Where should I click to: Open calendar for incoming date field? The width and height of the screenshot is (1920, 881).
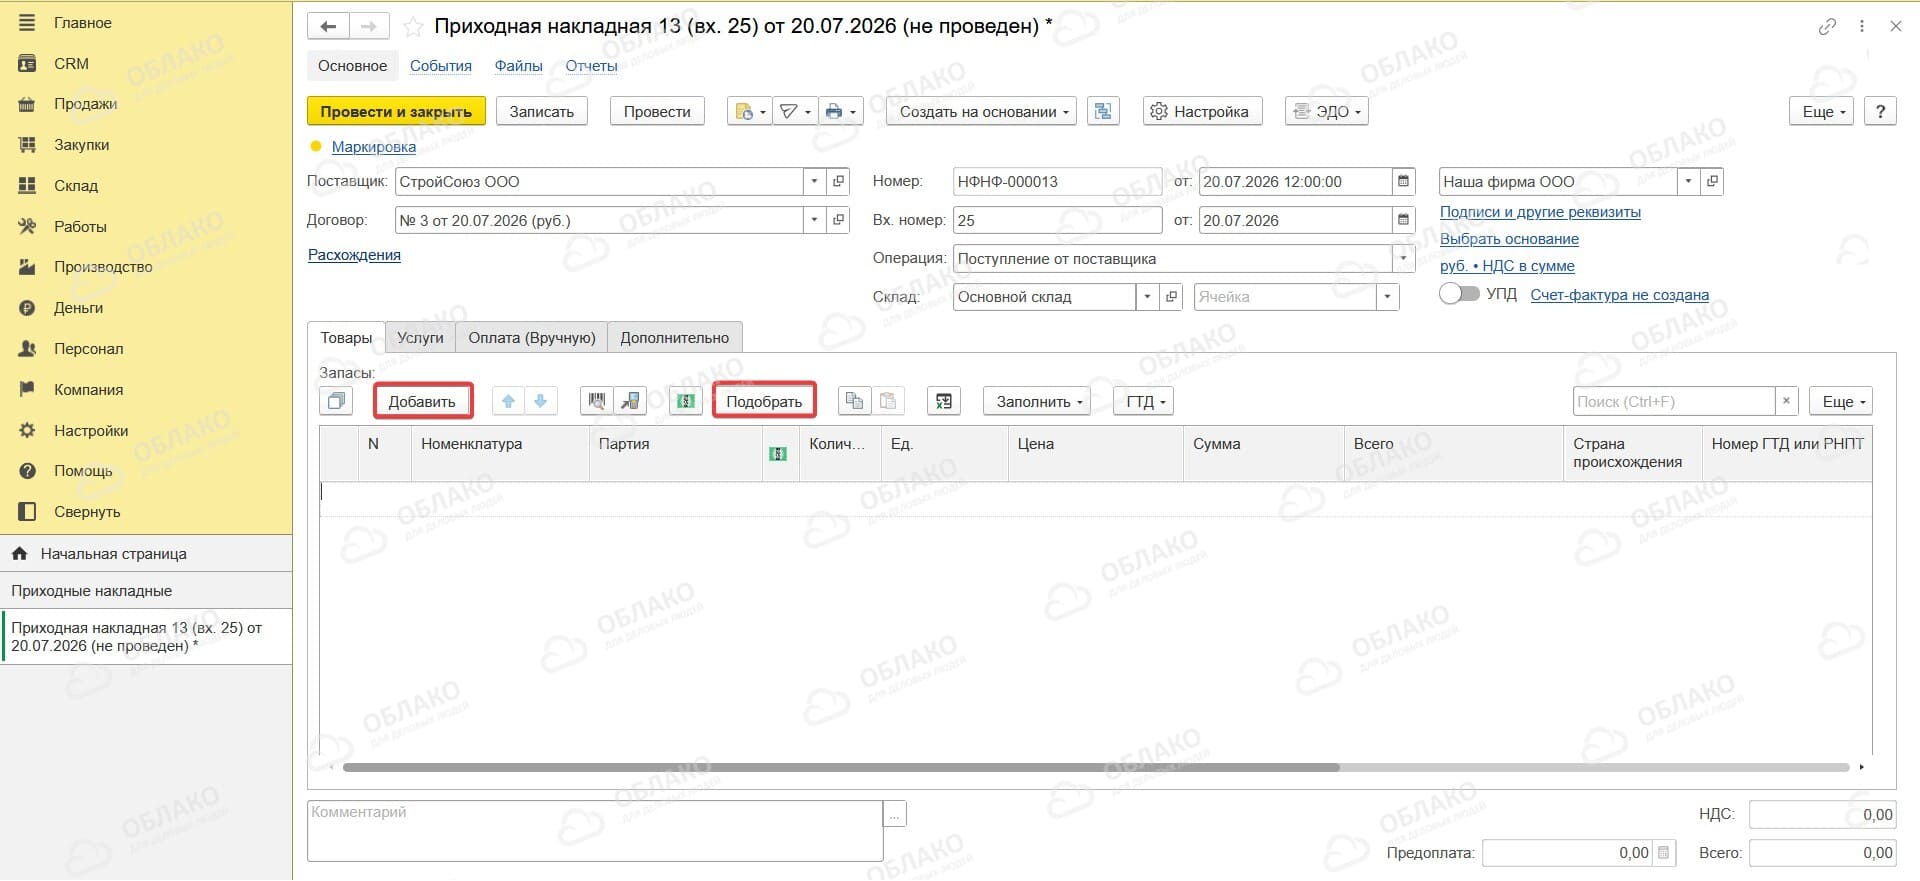pos(1403,220)
